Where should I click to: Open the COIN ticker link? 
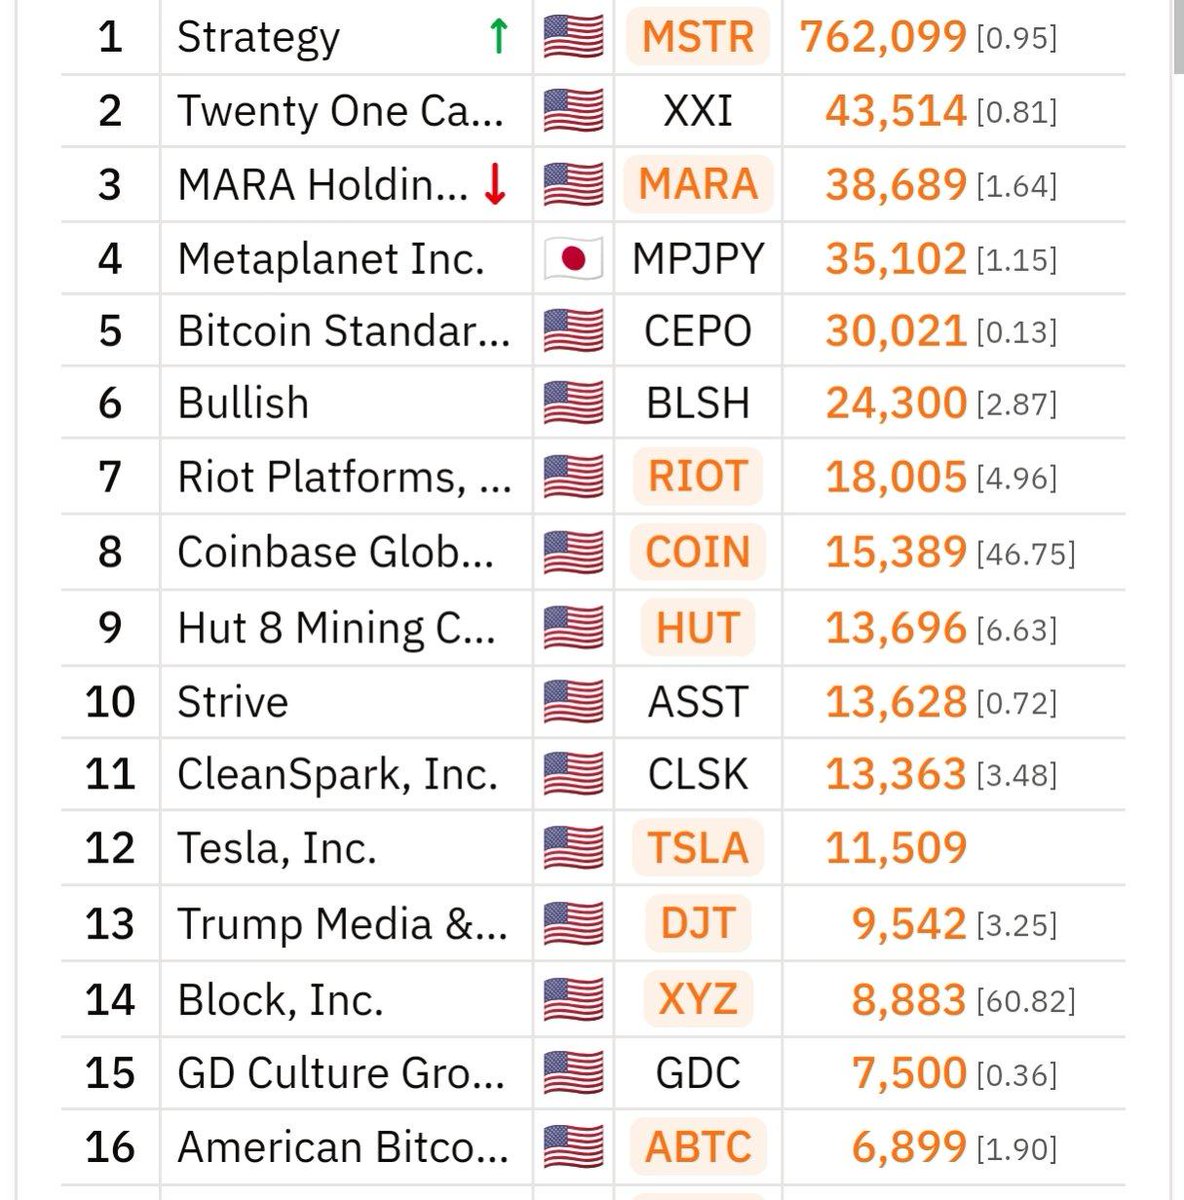pos(698,552)
